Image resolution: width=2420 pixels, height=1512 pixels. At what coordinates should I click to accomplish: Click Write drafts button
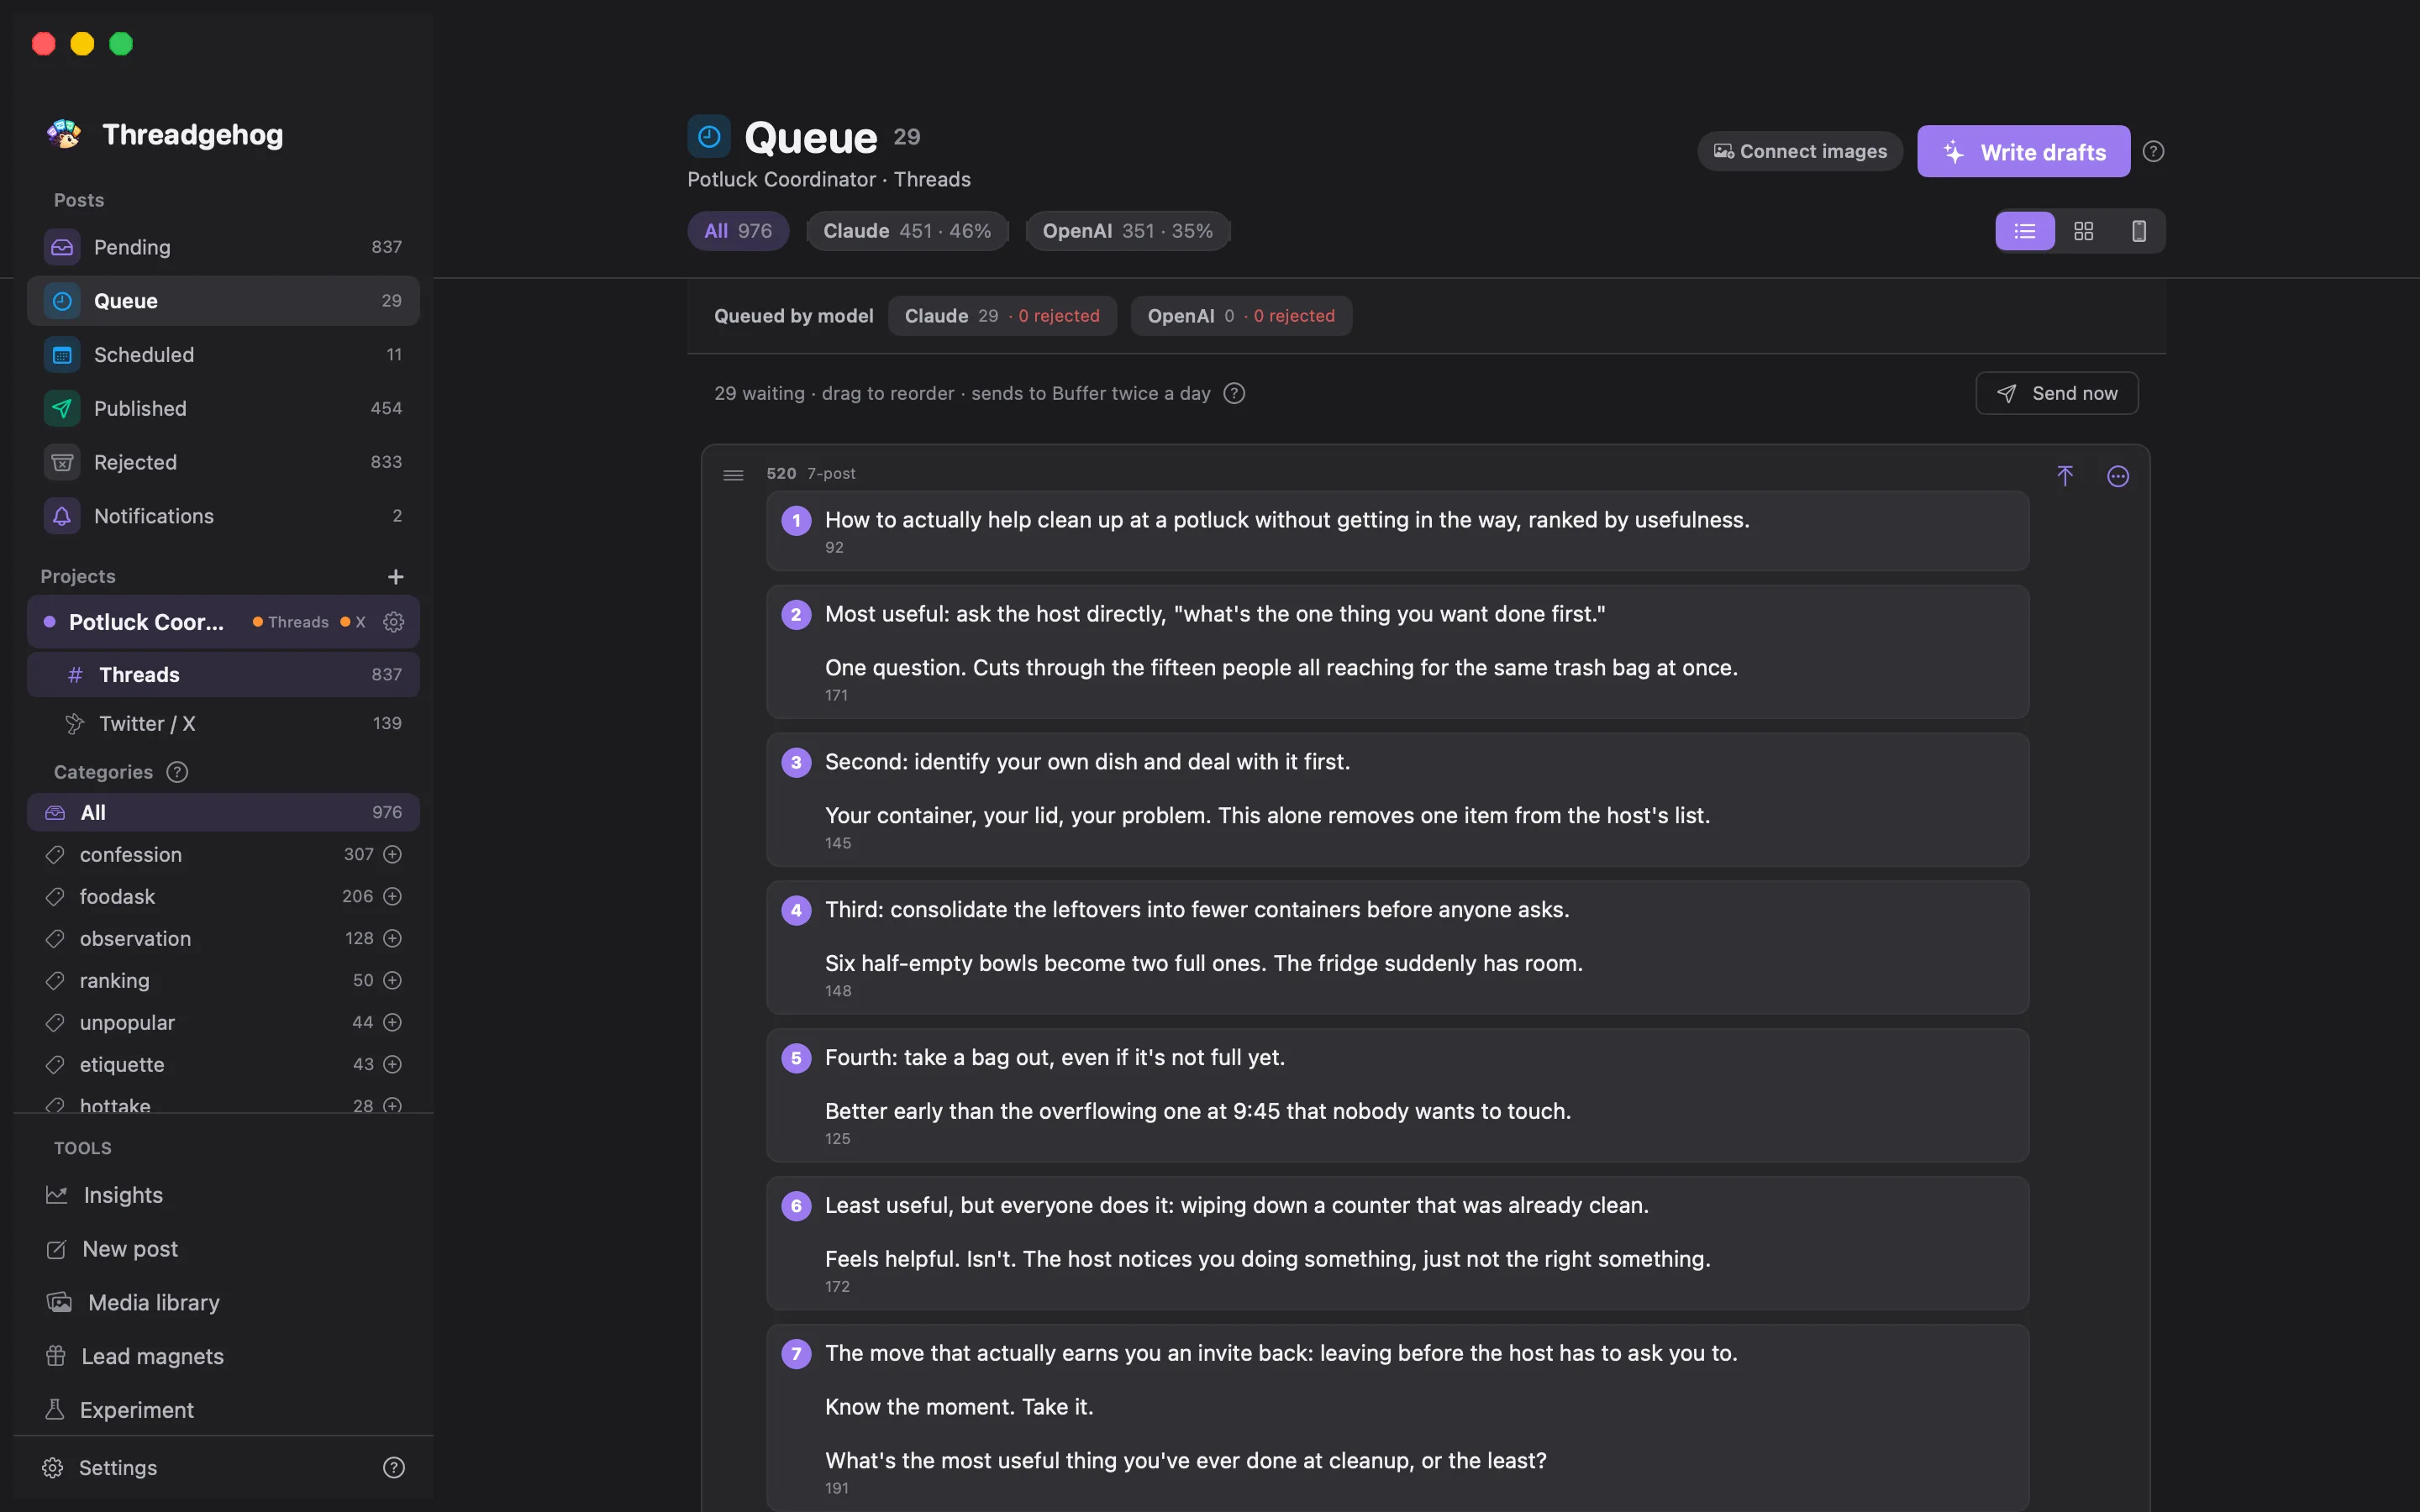2023,151
